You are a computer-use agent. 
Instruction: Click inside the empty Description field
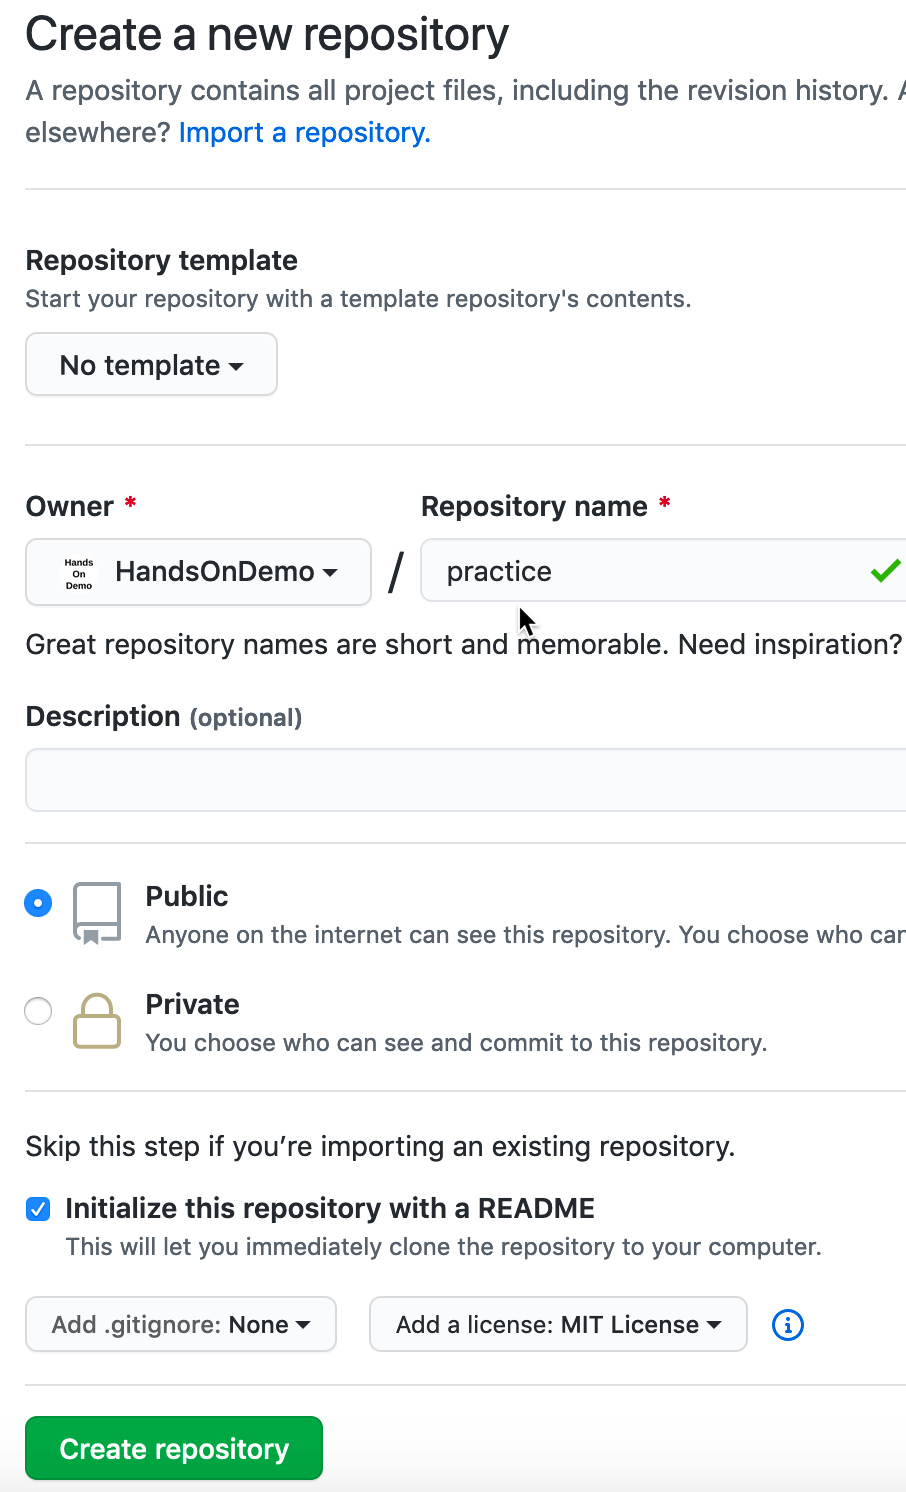[460, 780]
